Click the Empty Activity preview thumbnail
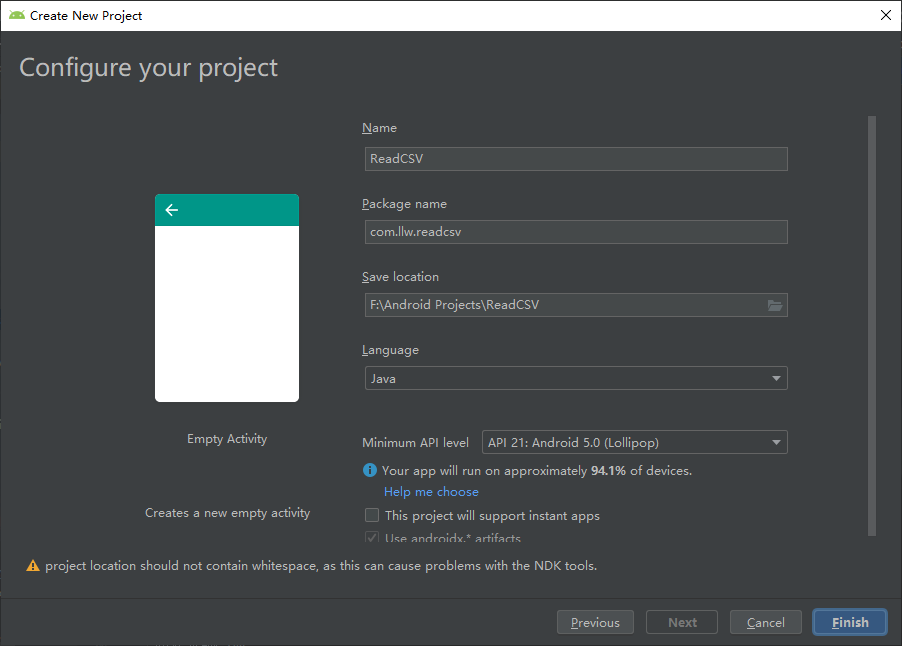 tap(227, 298)
